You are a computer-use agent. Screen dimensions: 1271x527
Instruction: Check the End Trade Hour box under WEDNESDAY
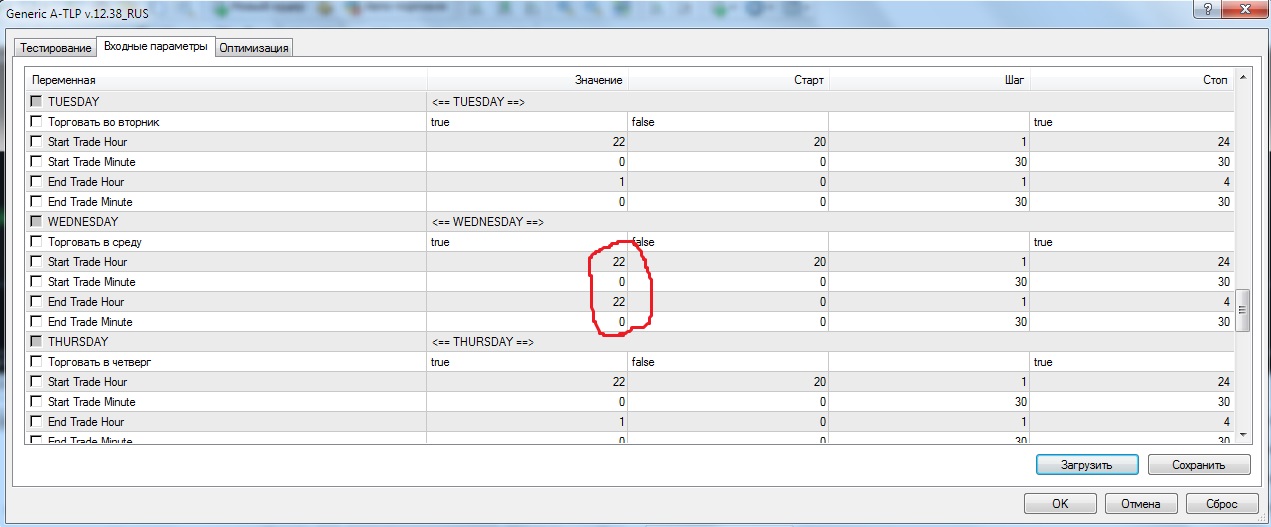point(37,302)
